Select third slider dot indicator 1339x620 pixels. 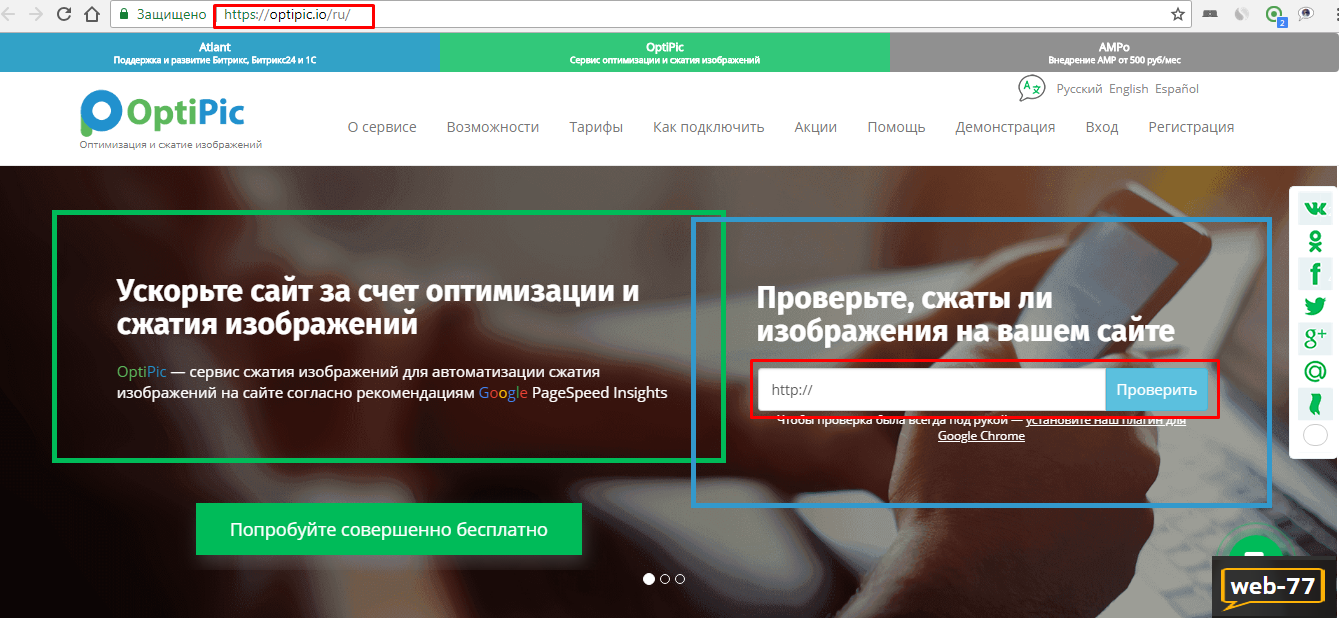coord(680,578)
